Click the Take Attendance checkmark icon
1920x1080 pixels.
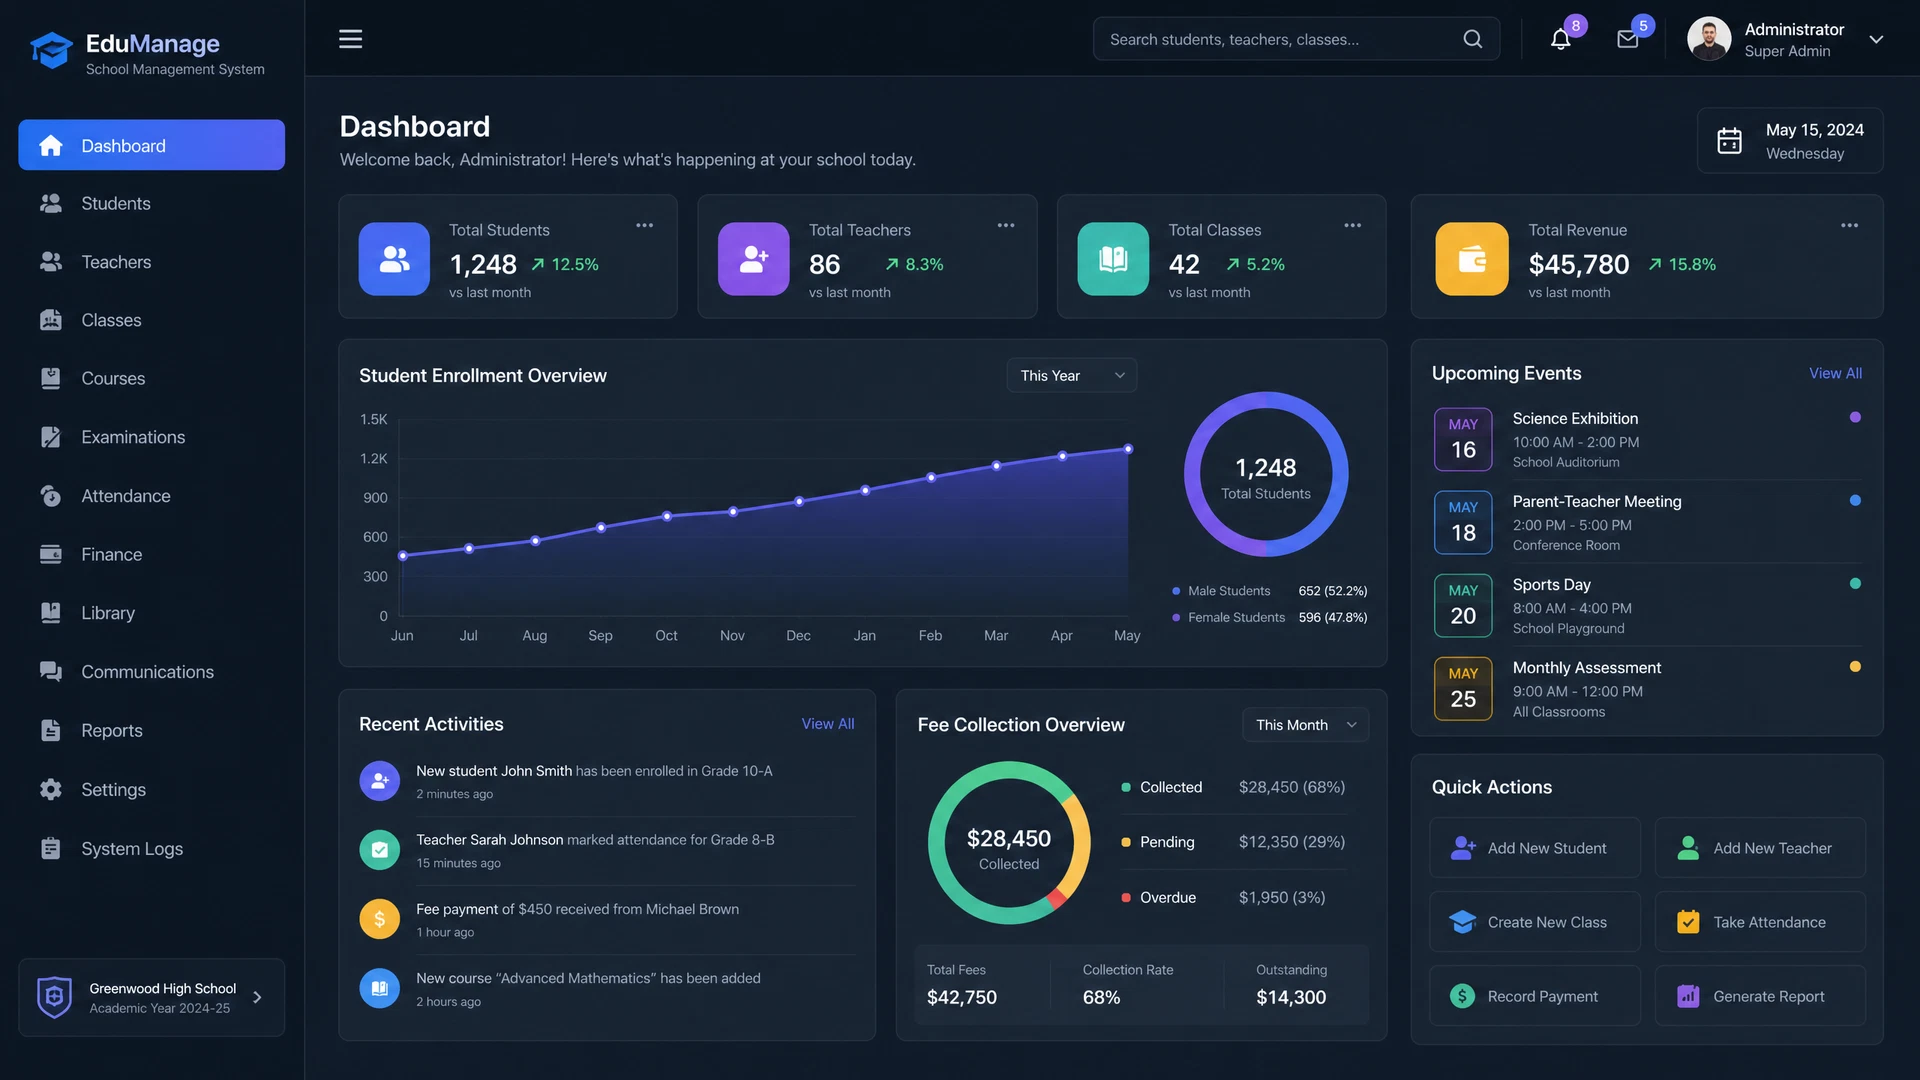coord(1688,922)
